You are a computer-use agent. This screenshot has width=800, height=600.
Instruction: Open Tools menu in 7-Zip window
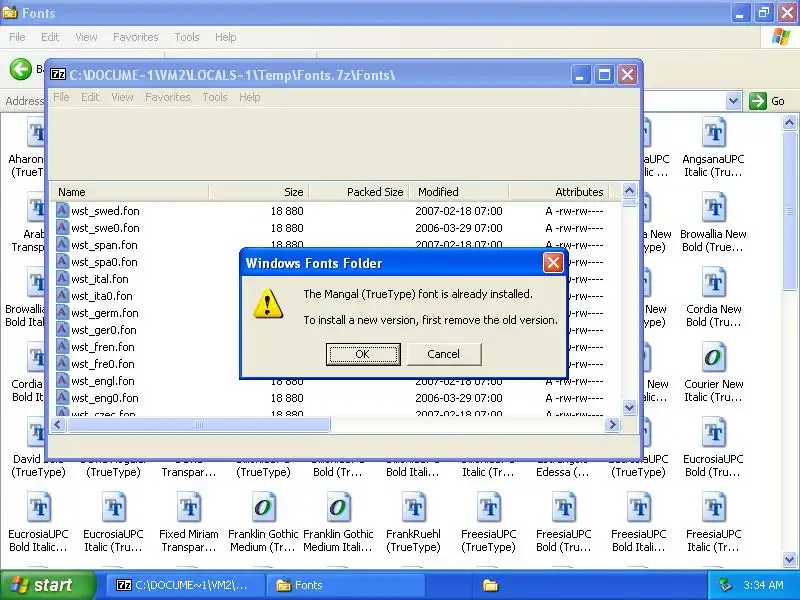pos(215,97)
